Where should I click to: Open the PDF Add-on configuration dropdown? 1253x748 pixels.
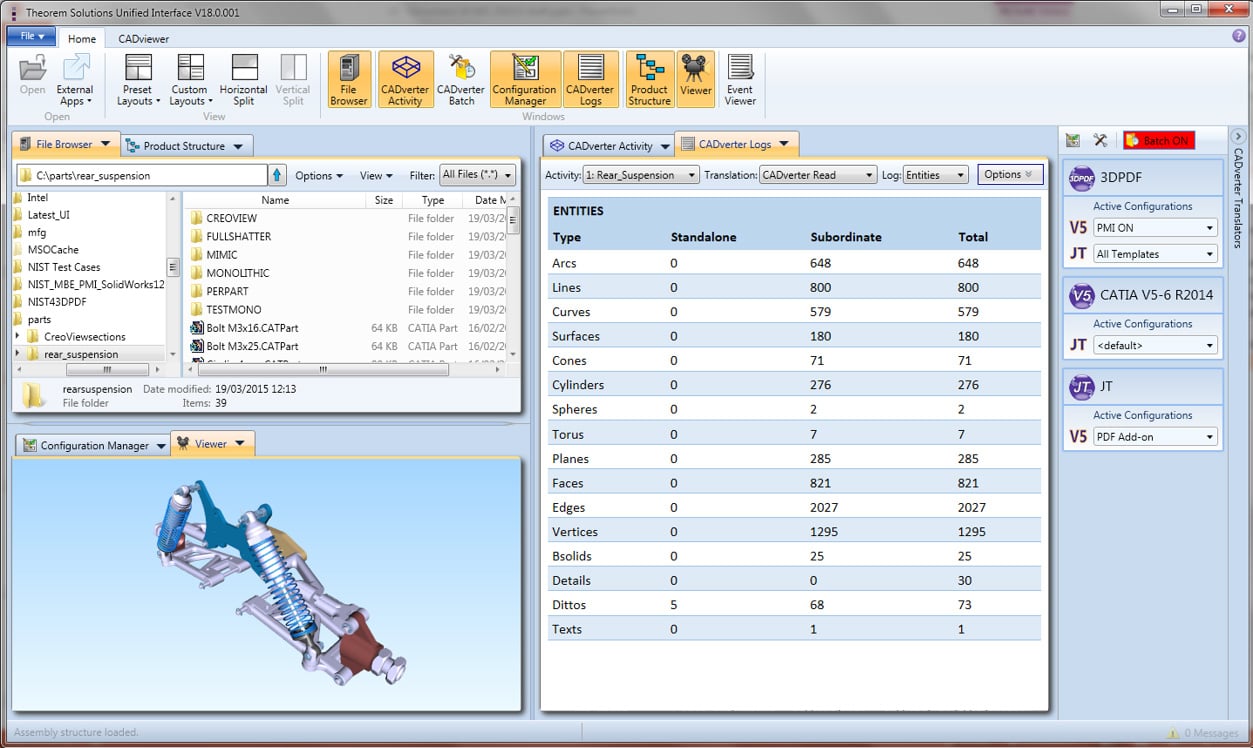1154,437
